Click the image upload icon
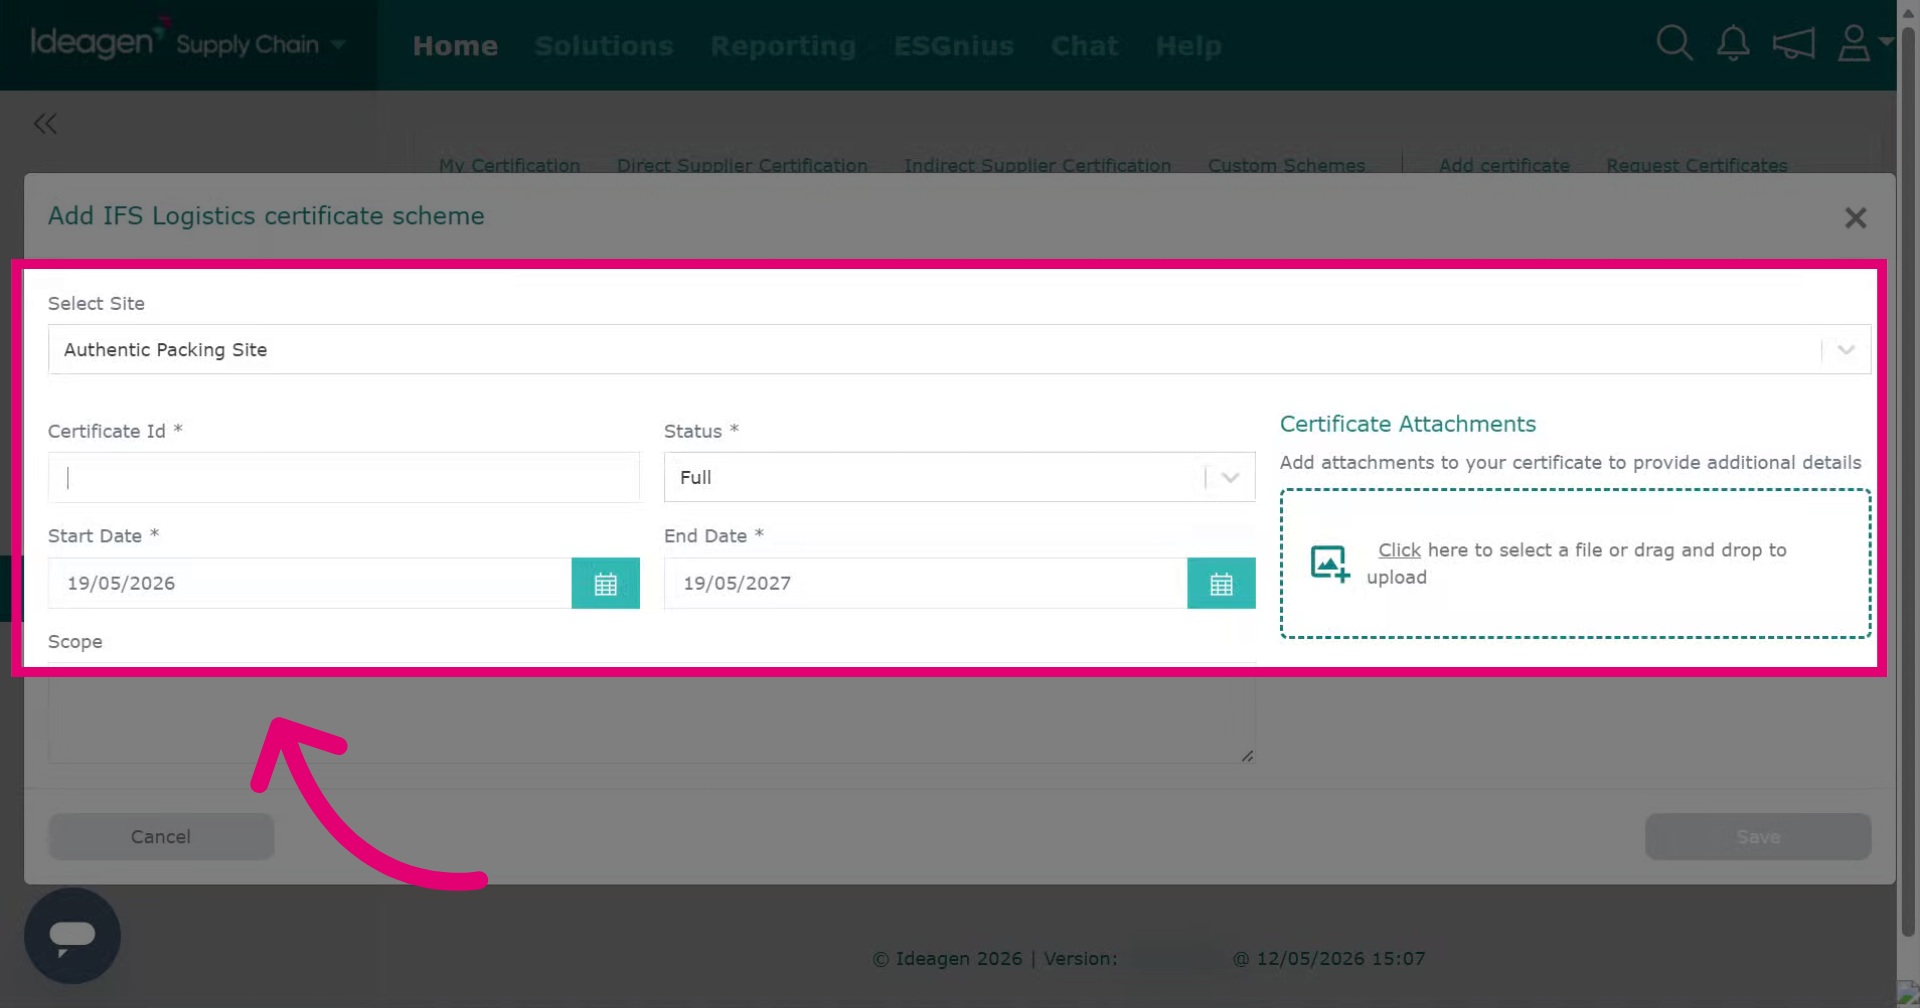 (1330, 563)
